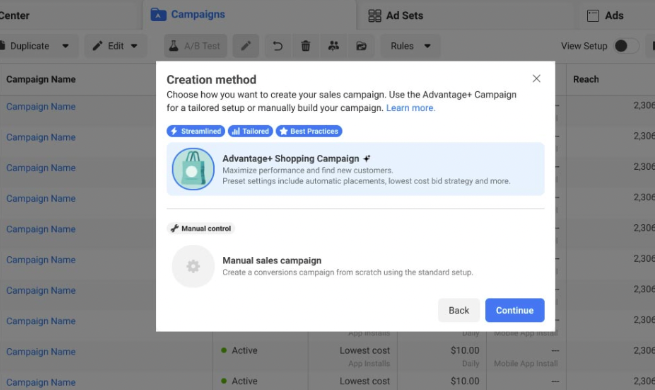Click the Best Practices badge
This screenshot has width=655, height=390.
(309, 131)
